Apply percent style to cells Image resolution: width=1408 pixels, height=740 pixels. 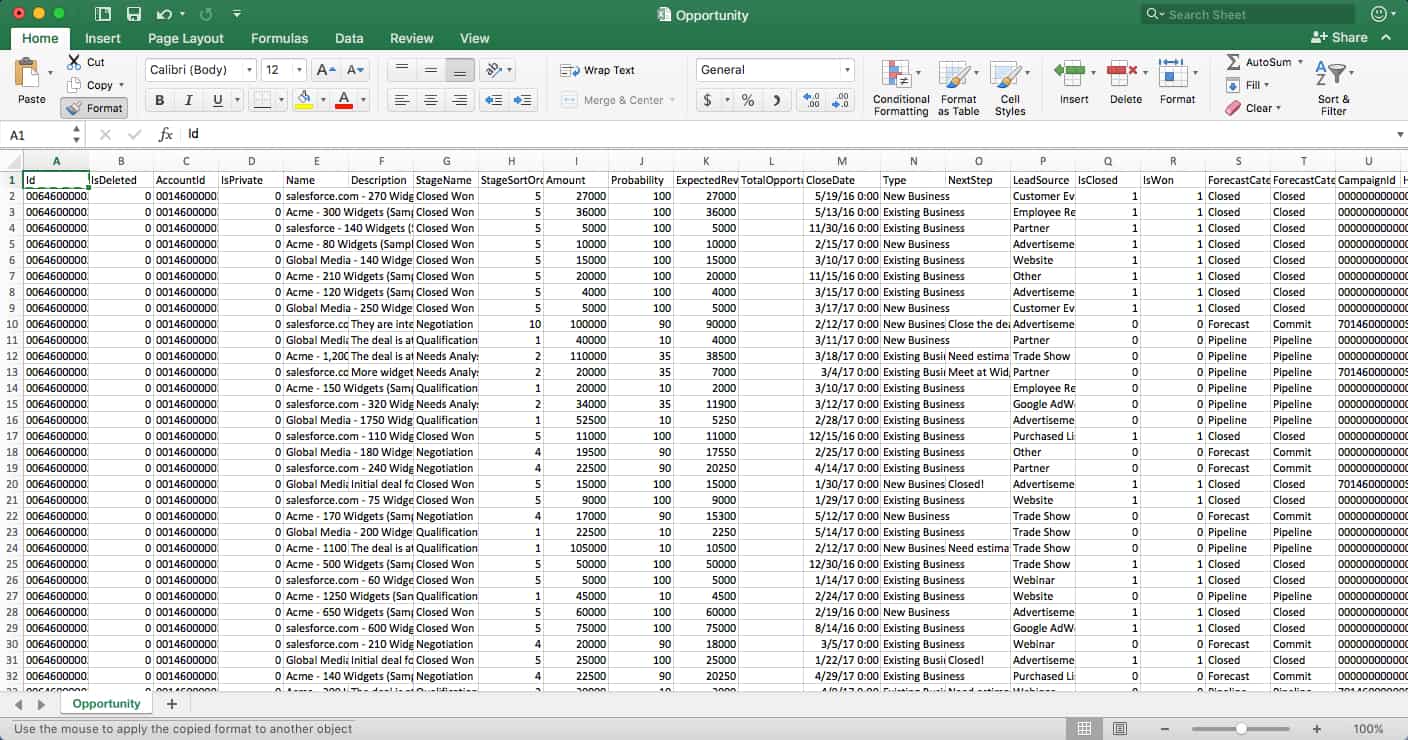pos(747,100)
